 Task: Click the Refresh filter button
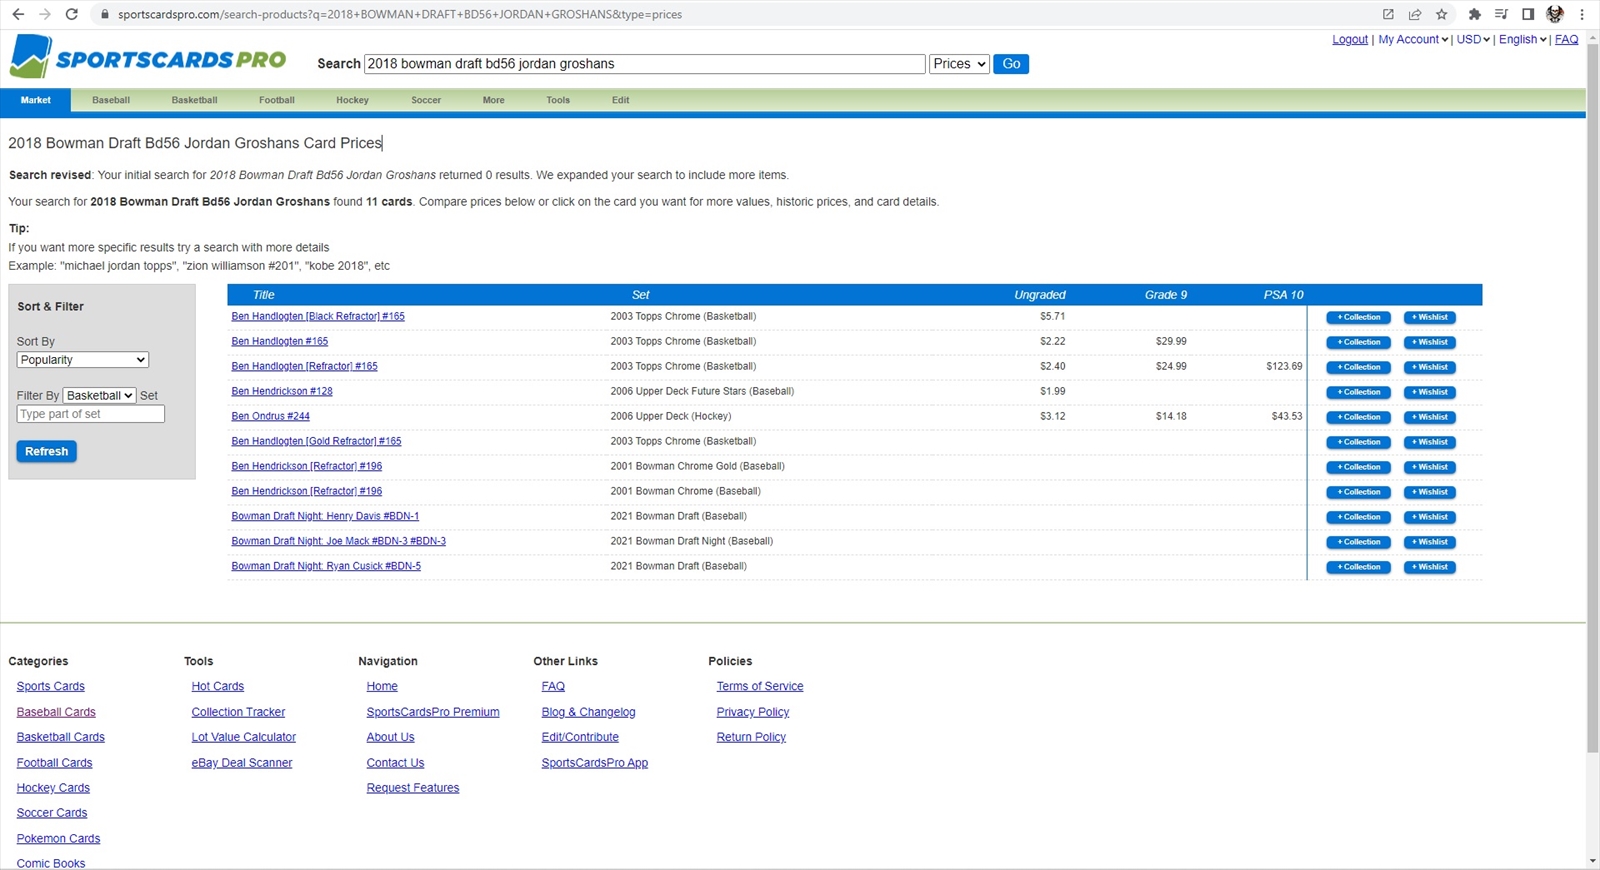coord(47,452)
